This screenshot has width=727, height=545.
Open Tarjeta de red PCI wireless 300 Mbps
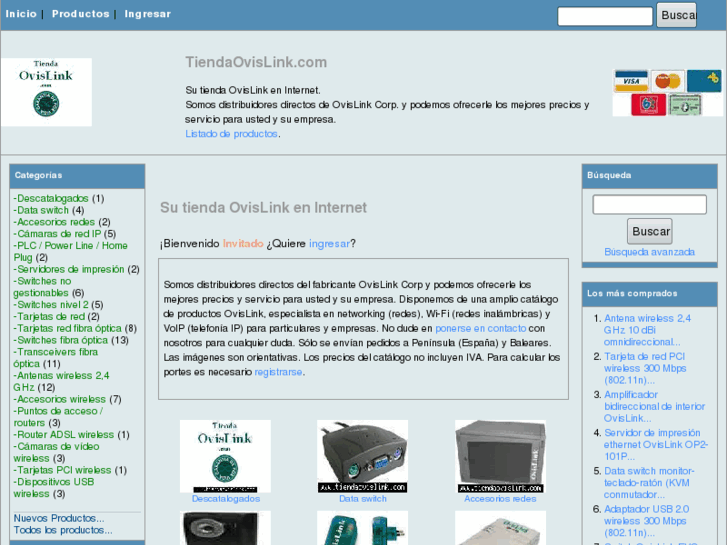click(645, 368)
